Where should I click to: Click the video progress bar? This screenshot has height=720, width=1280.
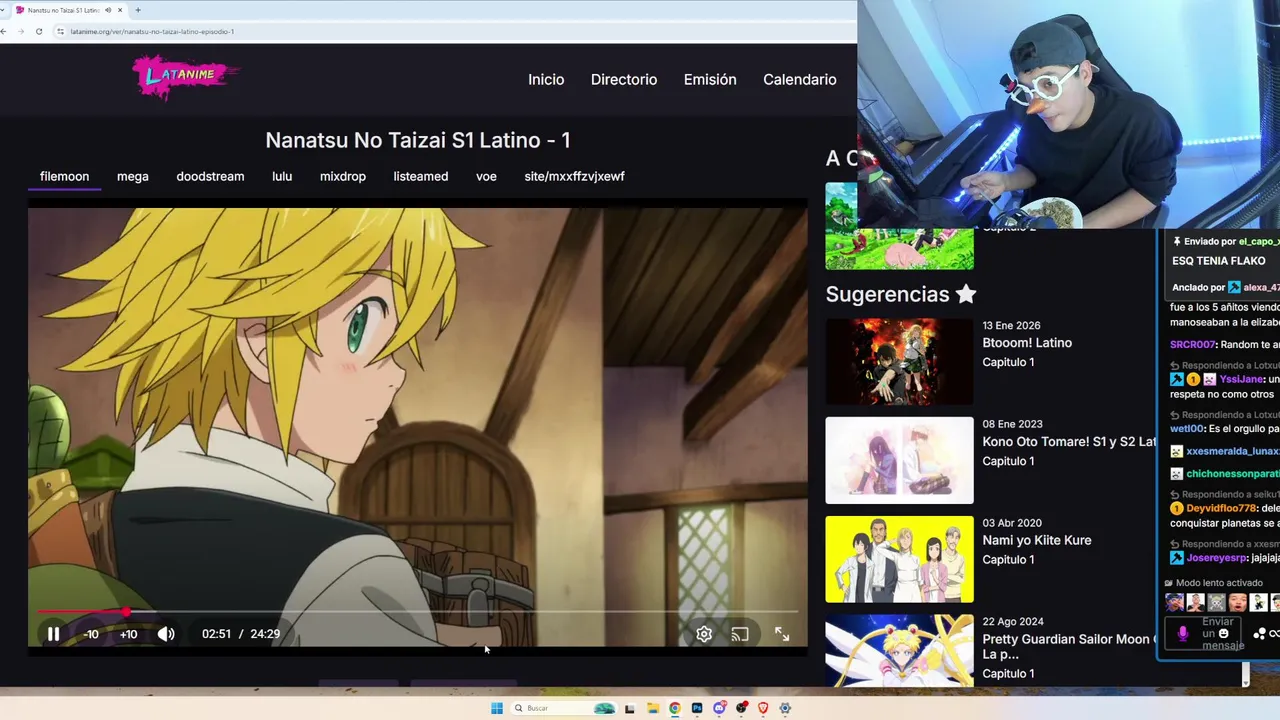coord(418,611)
